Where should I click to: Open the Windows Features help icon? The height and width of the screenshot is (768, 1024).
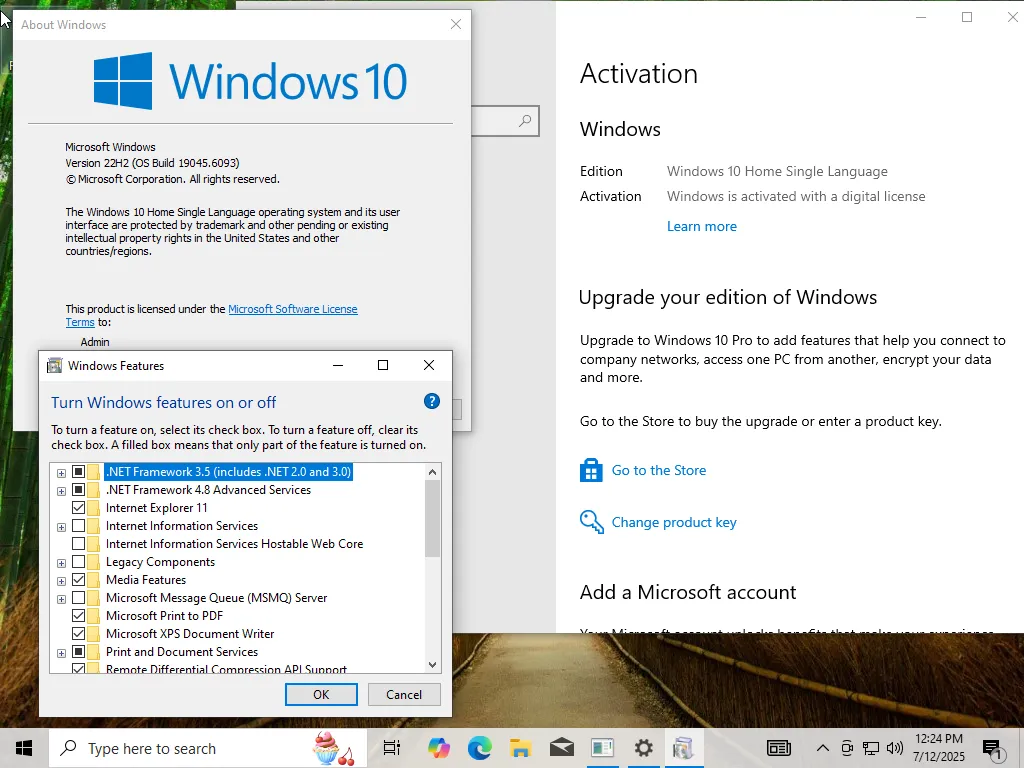pyautogui.click(x=432, y=401)
